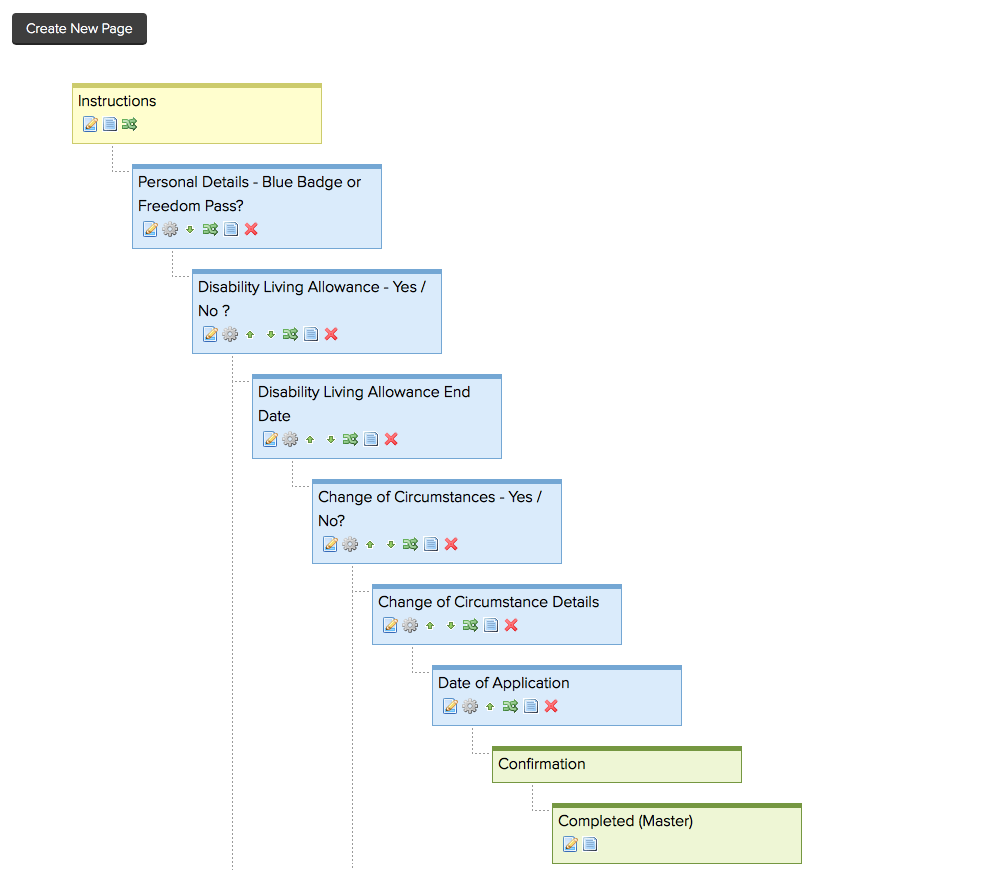Edit the Instructions page via pencil icon
This screenshot has height=870, width=1001.
pos(90,124)
